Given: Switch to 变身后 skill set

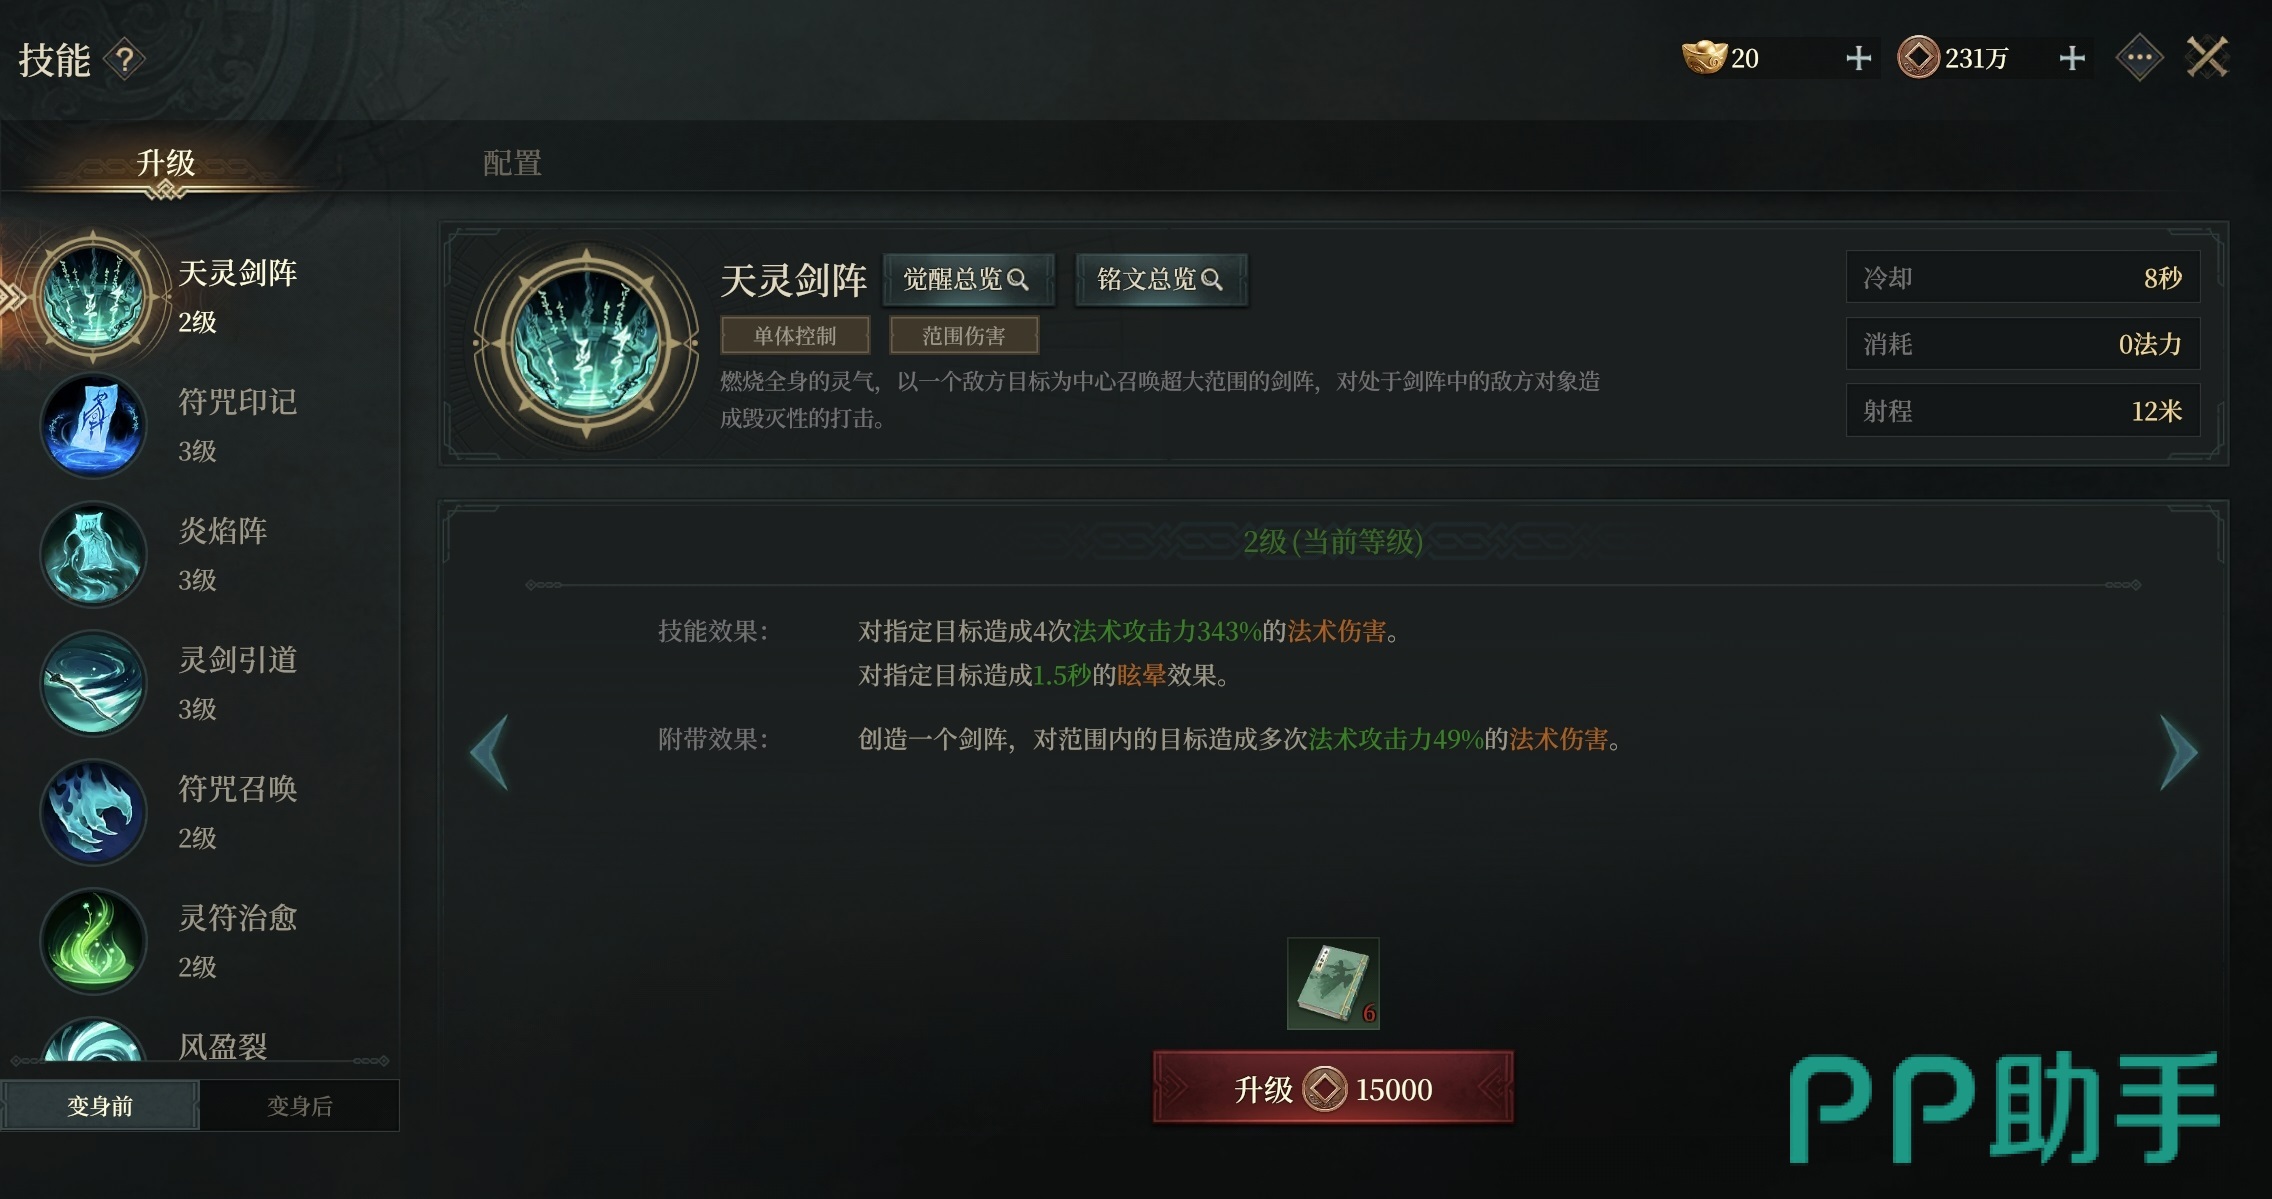Looking at the screenshot, I should click(300, 1105).
